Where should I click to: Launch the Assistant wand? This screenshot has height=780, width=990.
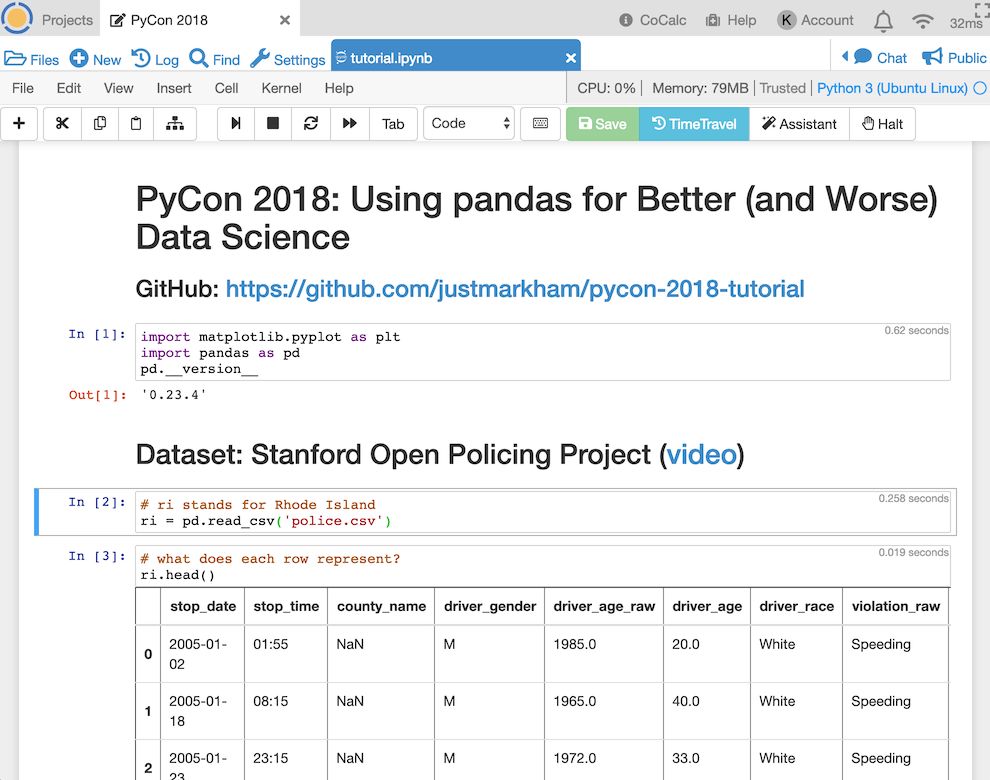tap(799, 124)
